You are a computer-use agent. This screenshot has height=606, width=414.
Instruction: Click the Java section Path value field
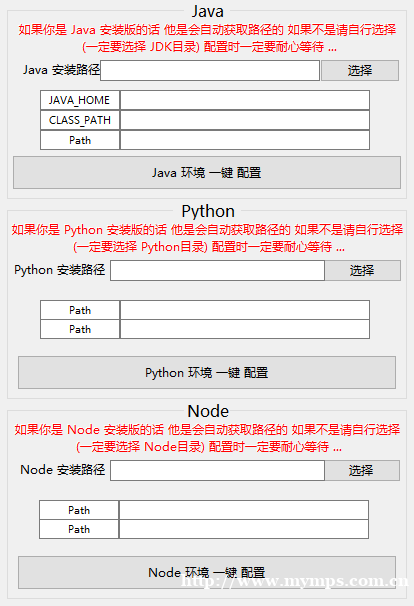(245, 140)
